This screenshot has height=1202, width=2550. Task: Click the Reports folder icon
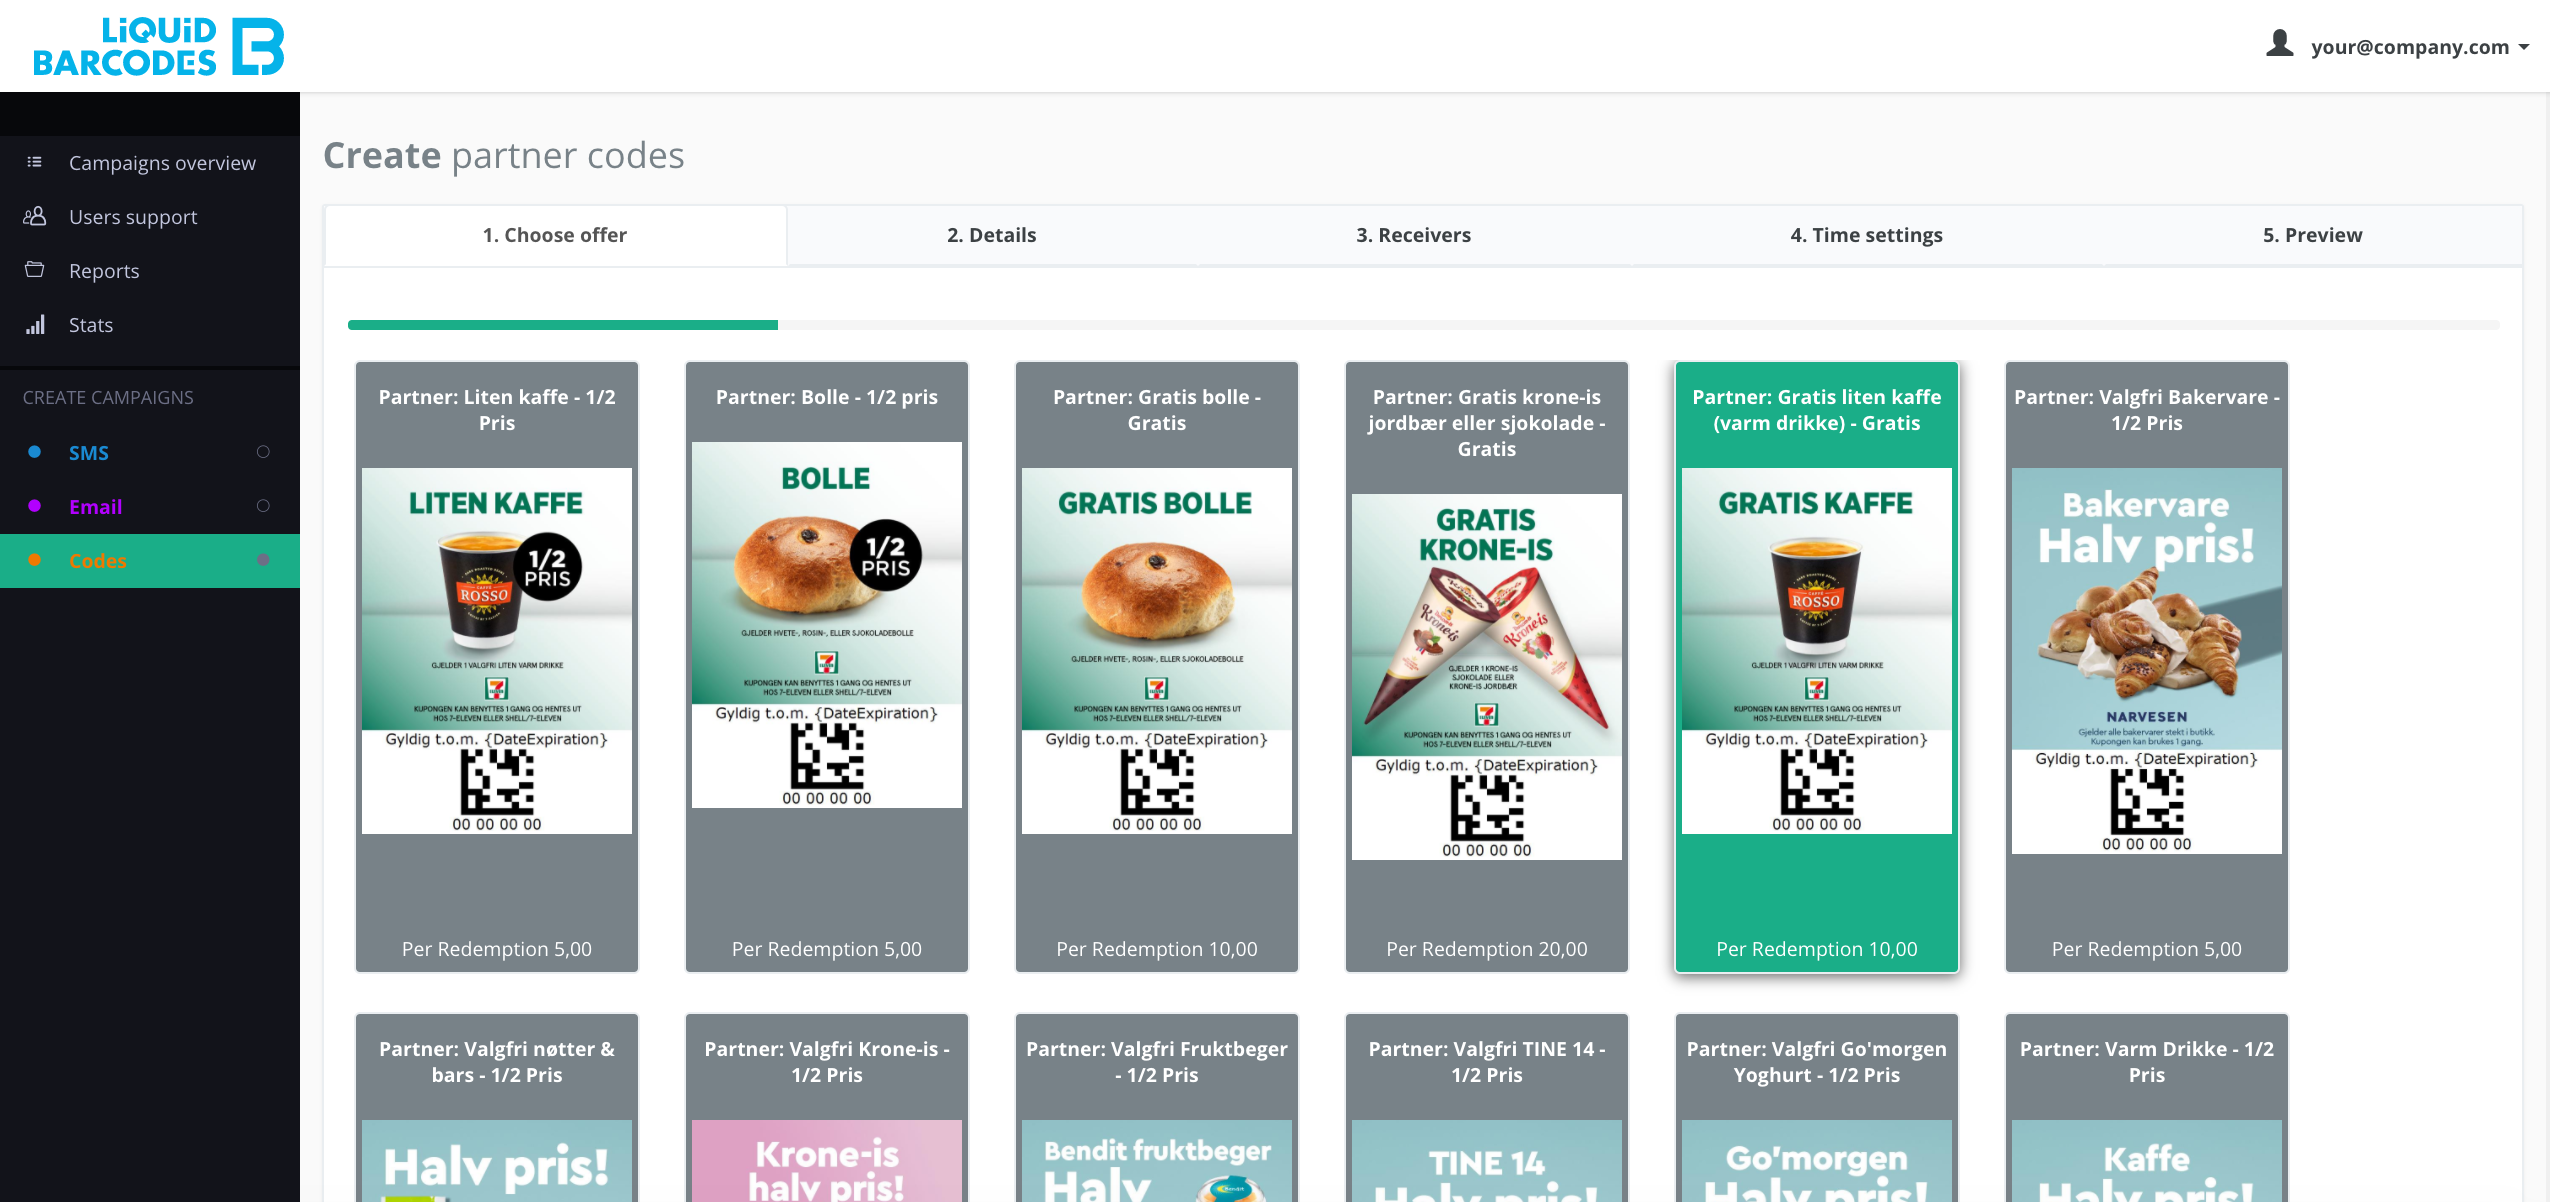coord(35,270)
